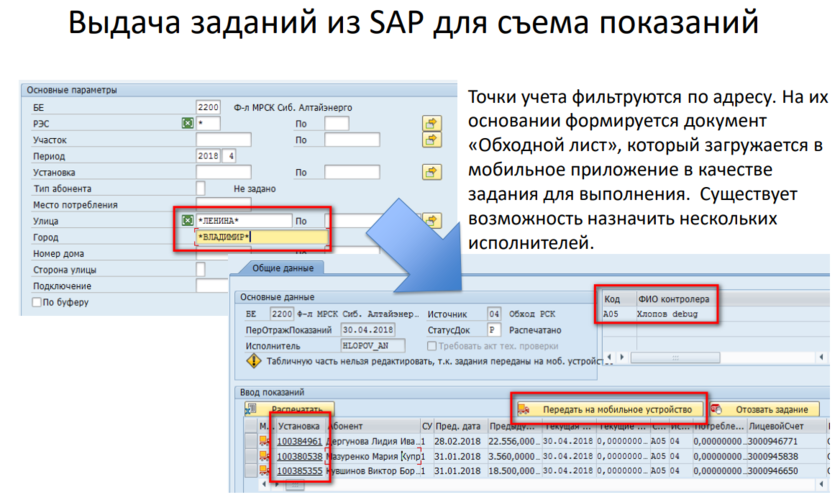Open multiple selection for РЭС row

[x=431, y=123]
